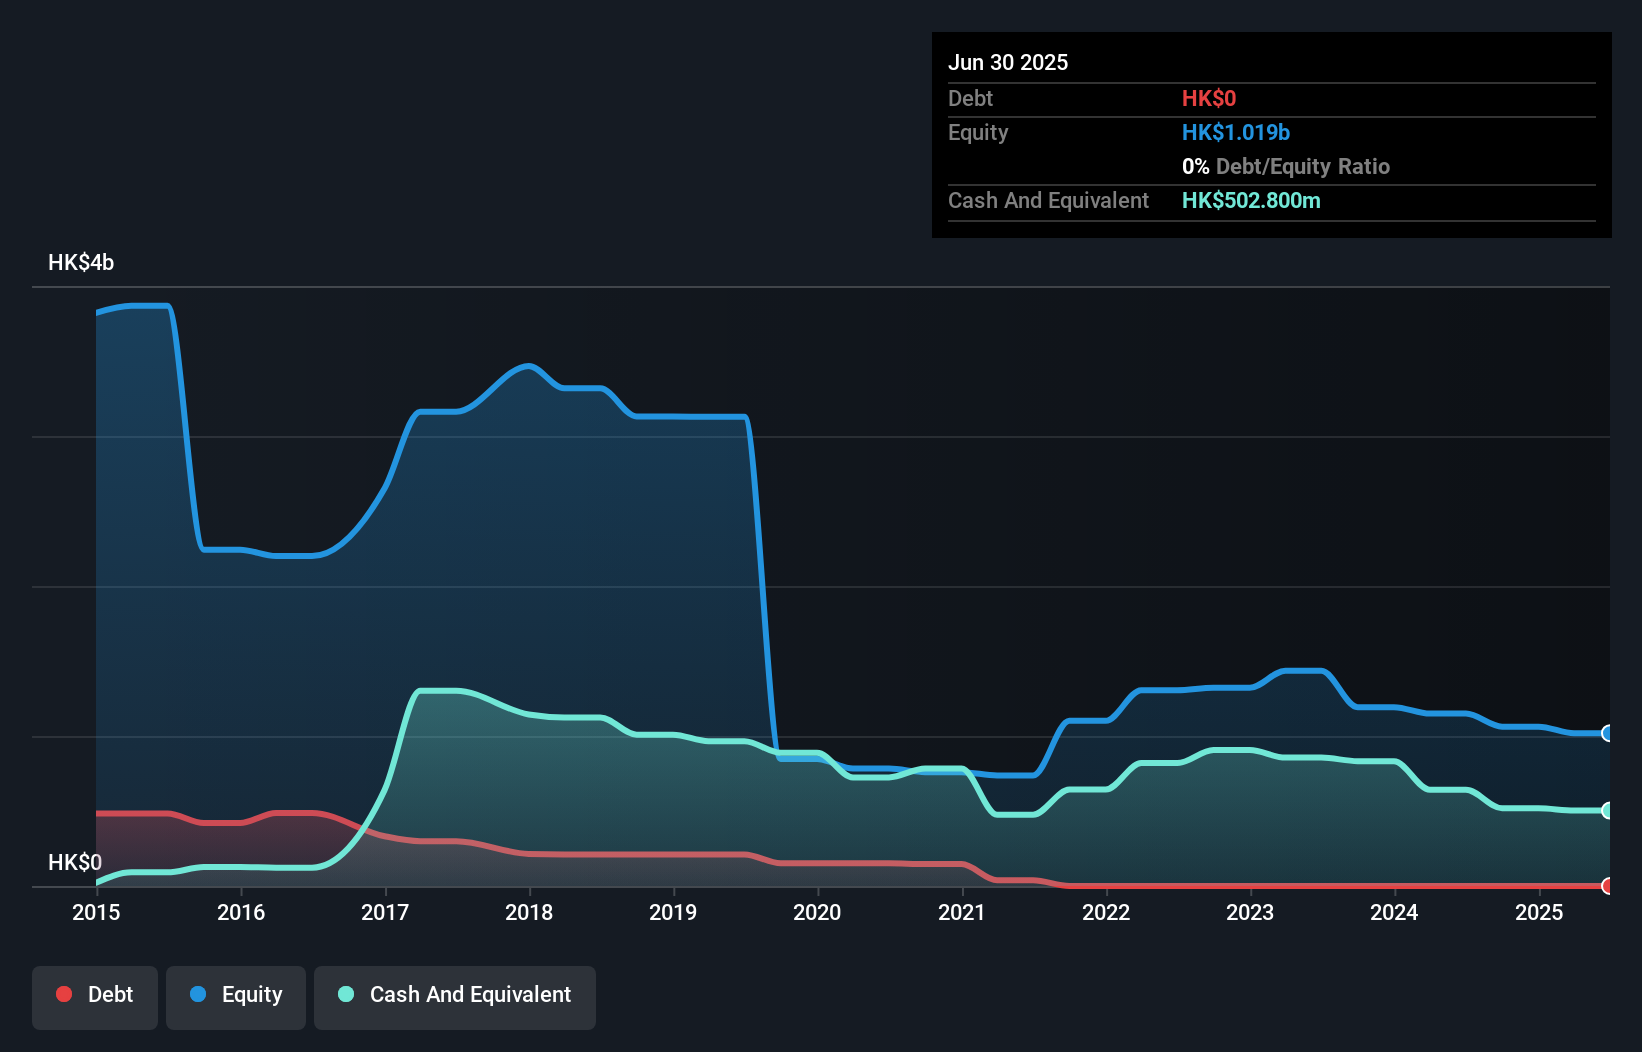
Task: Select the Debt endpoint marker at 2025
Action: click(1607, 885)
